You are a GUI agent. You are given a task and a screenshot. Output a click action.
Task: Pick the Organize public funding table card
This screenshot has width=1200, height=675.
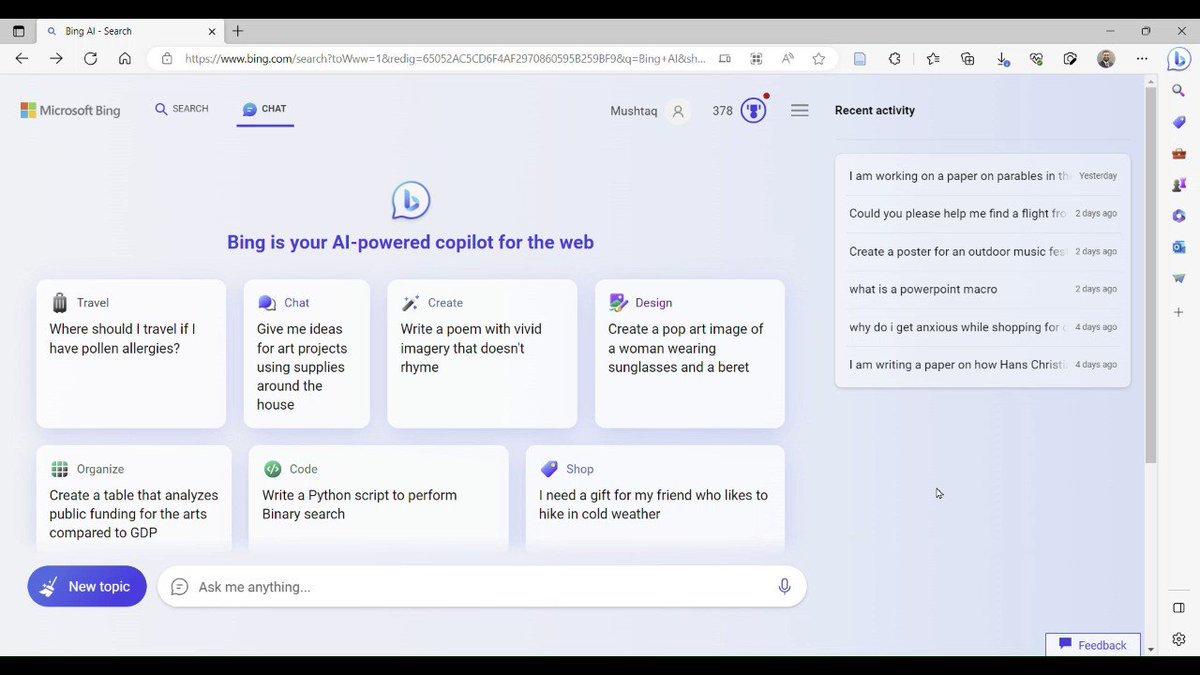pos(134,499)
